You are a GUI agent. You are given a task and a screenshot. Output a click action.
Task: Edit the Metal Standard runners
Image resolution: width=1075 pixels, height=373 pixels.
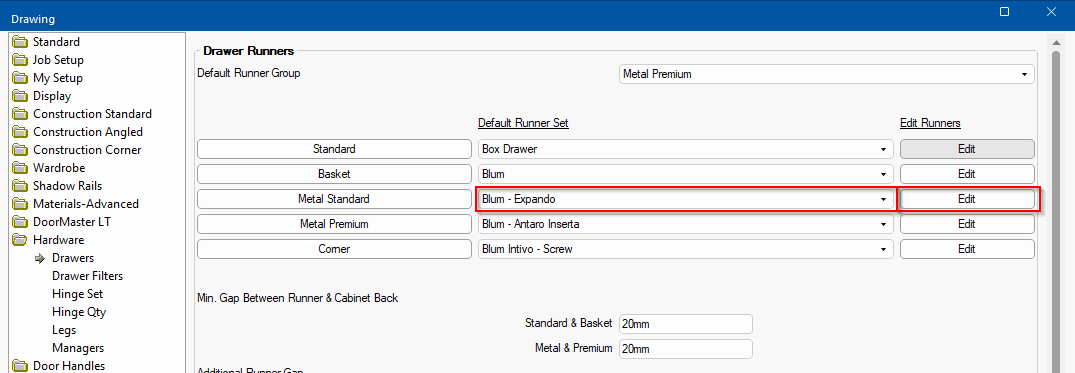(x=967, y=199)
